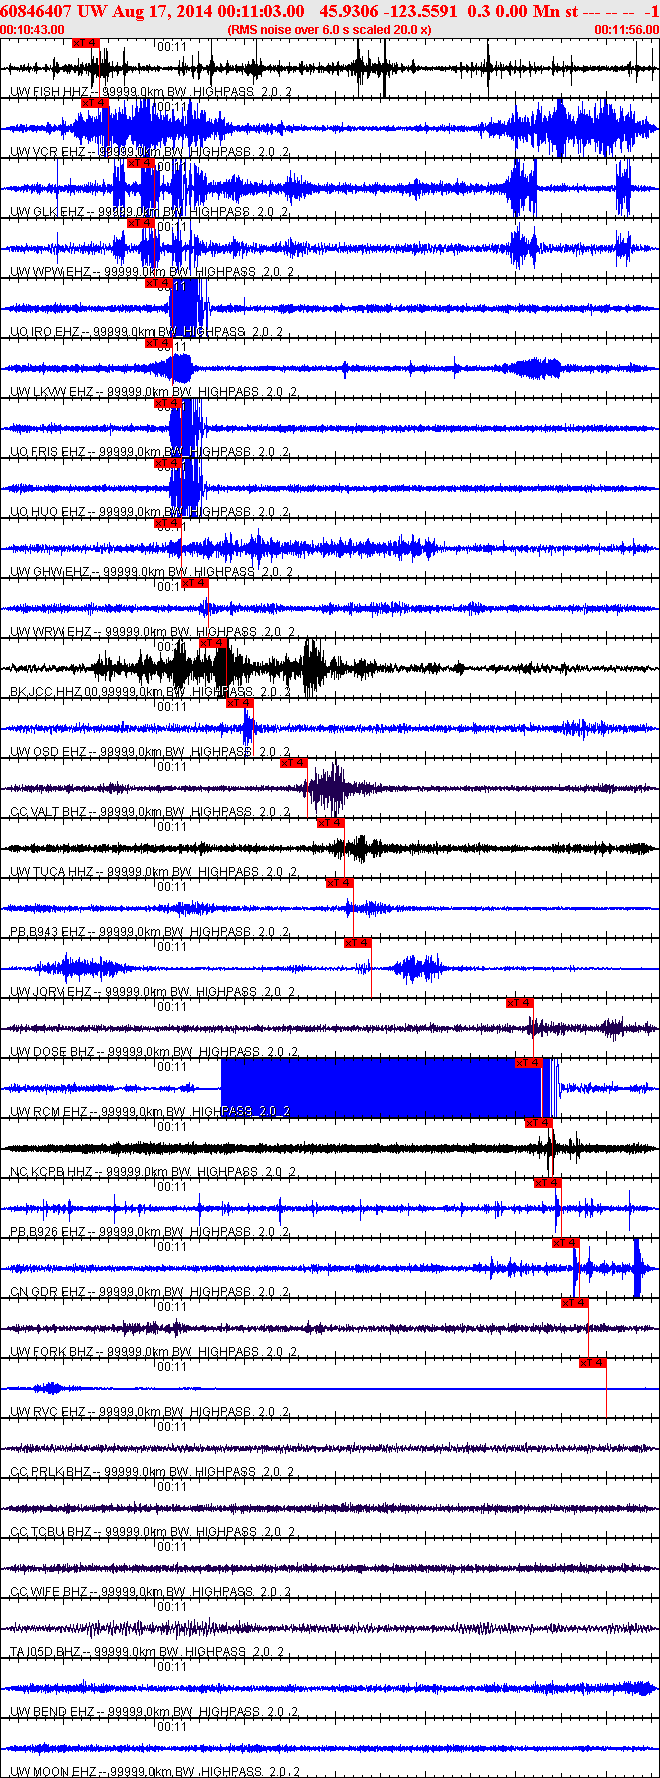Select the red pick flag on LKWY trace
The height and width of the screenshot is (1778, 660).
158,343
